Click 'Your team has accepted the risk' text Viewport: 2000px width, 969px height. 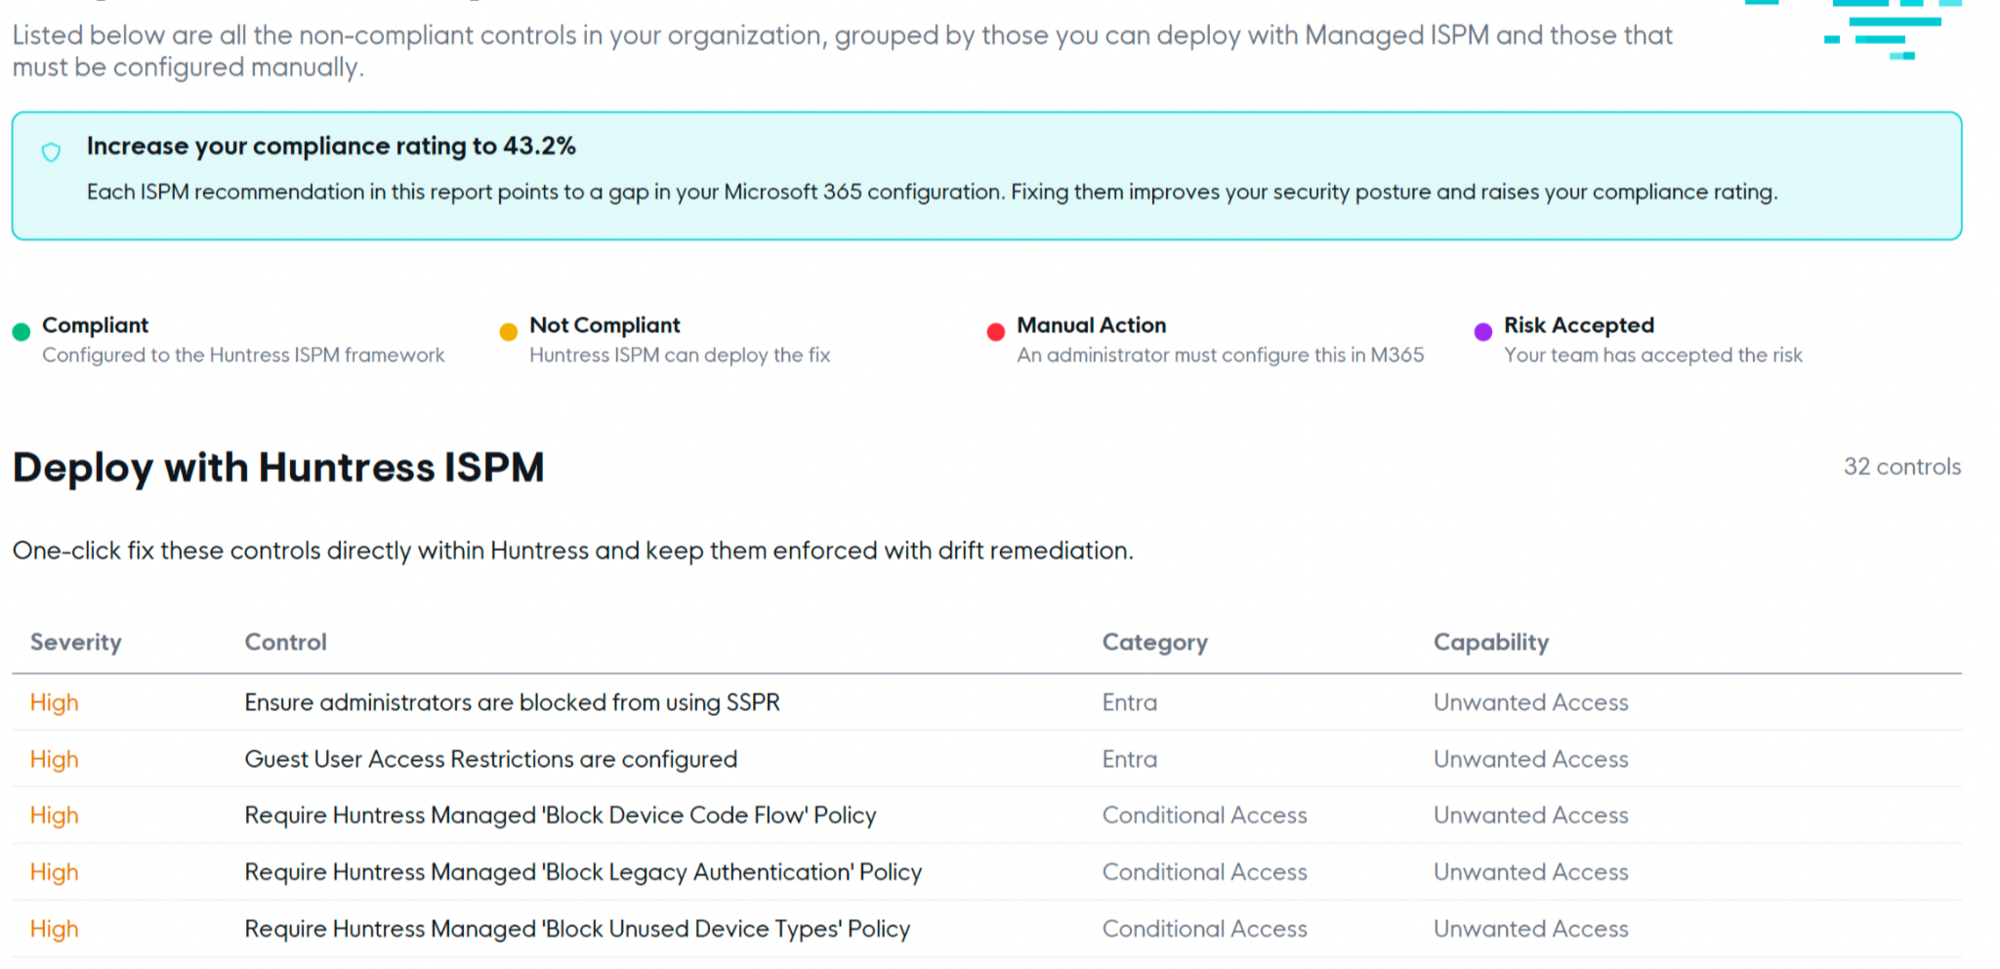pos(1653,355)
